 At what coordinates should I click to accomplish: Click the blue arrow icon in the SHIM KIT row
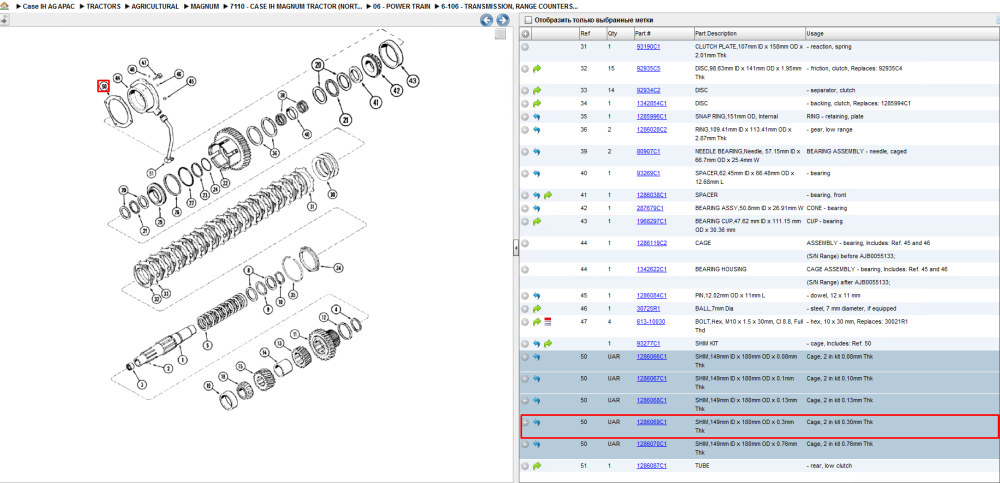pyautogui.click(x=537, y=344)
